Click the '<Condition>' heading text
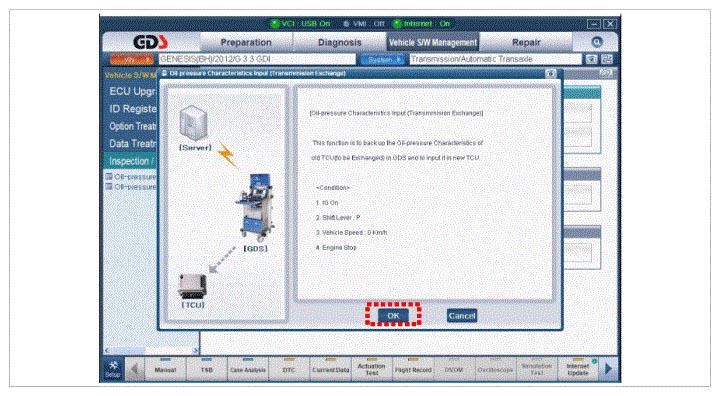The width and height of the screenshot is (720, 396). [332, 188]
